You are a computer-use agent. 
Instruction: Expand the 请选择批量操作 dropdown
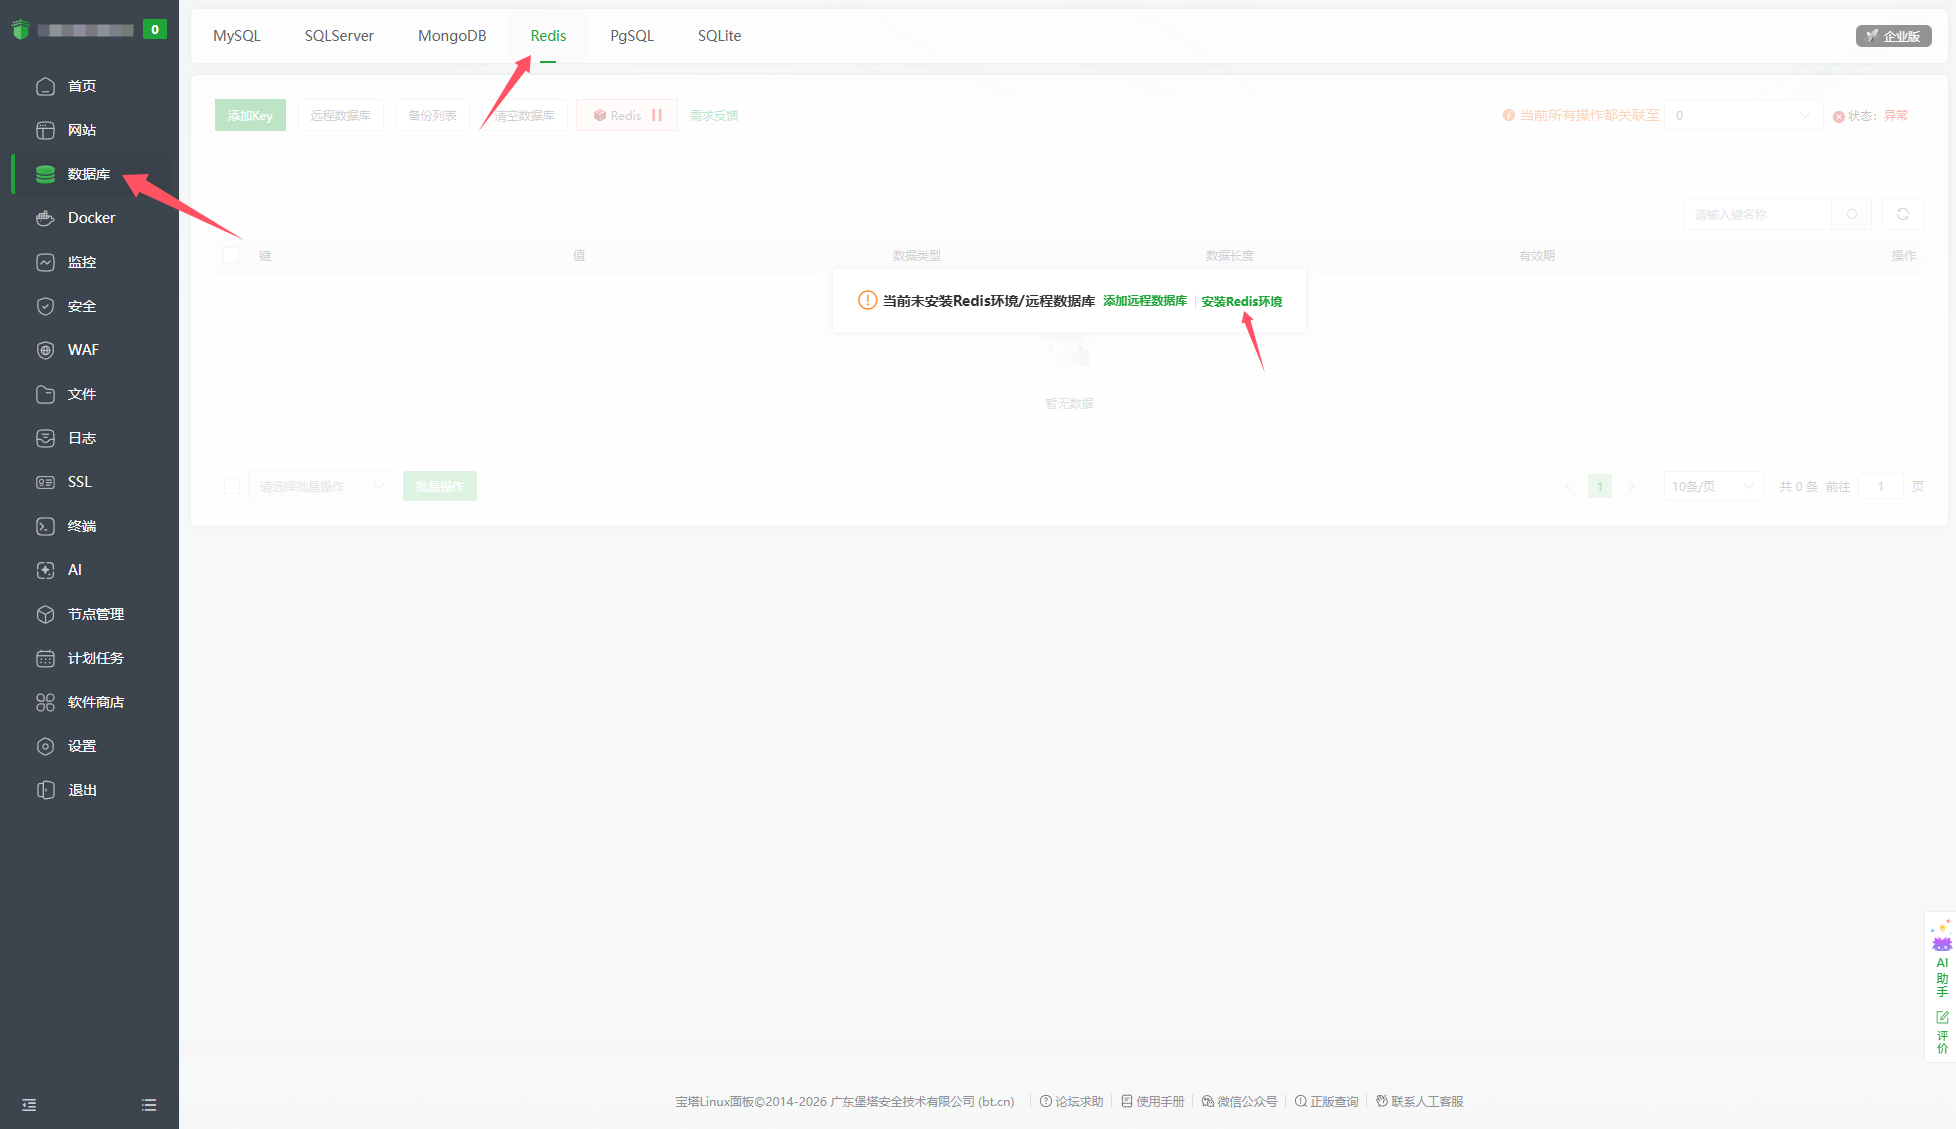322,486
